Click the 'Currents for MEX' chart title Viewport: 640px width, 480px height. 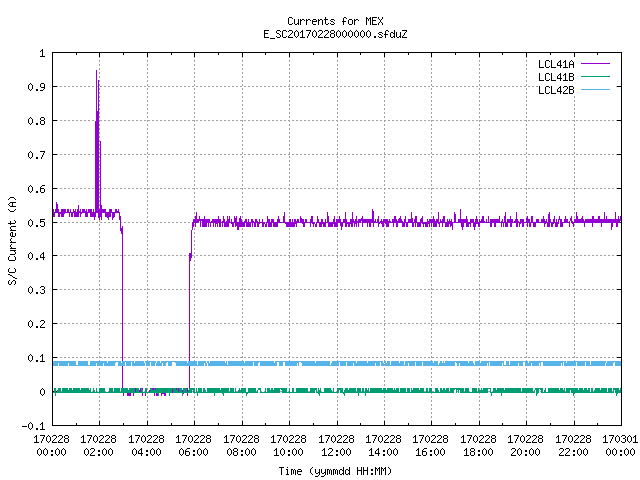click(x=335, y=21)
